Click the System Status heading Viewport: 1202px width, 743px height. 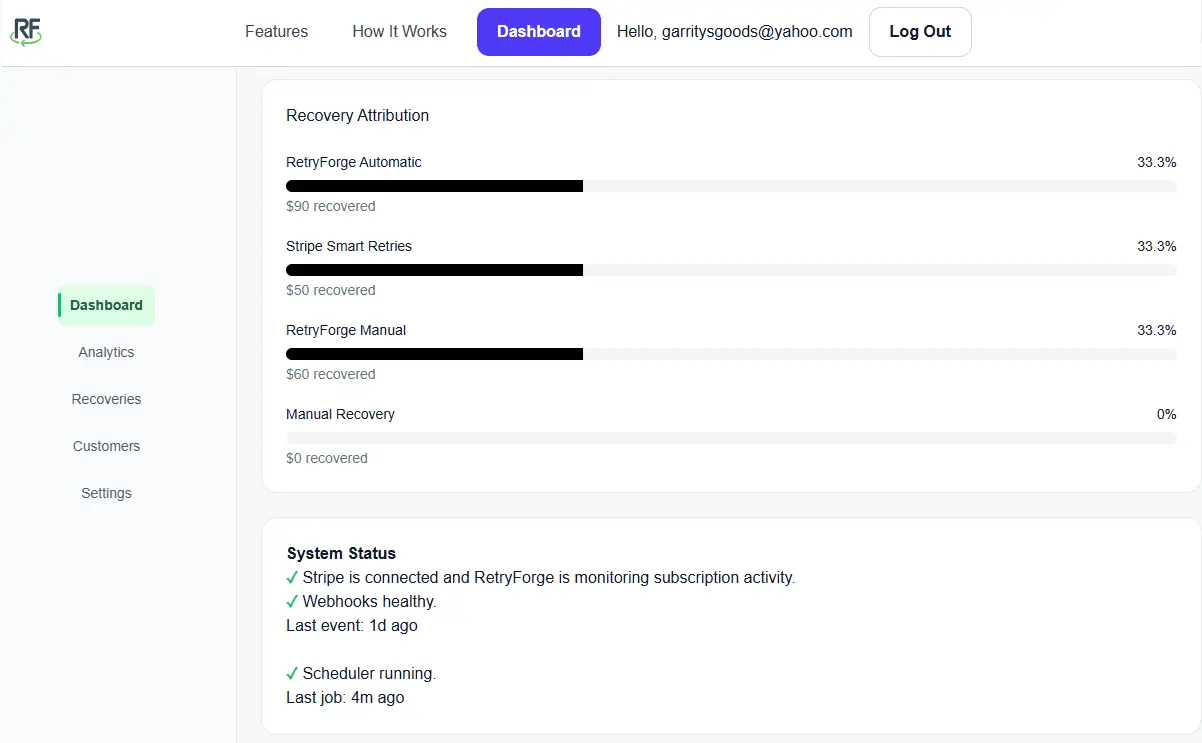pos(341,553)
